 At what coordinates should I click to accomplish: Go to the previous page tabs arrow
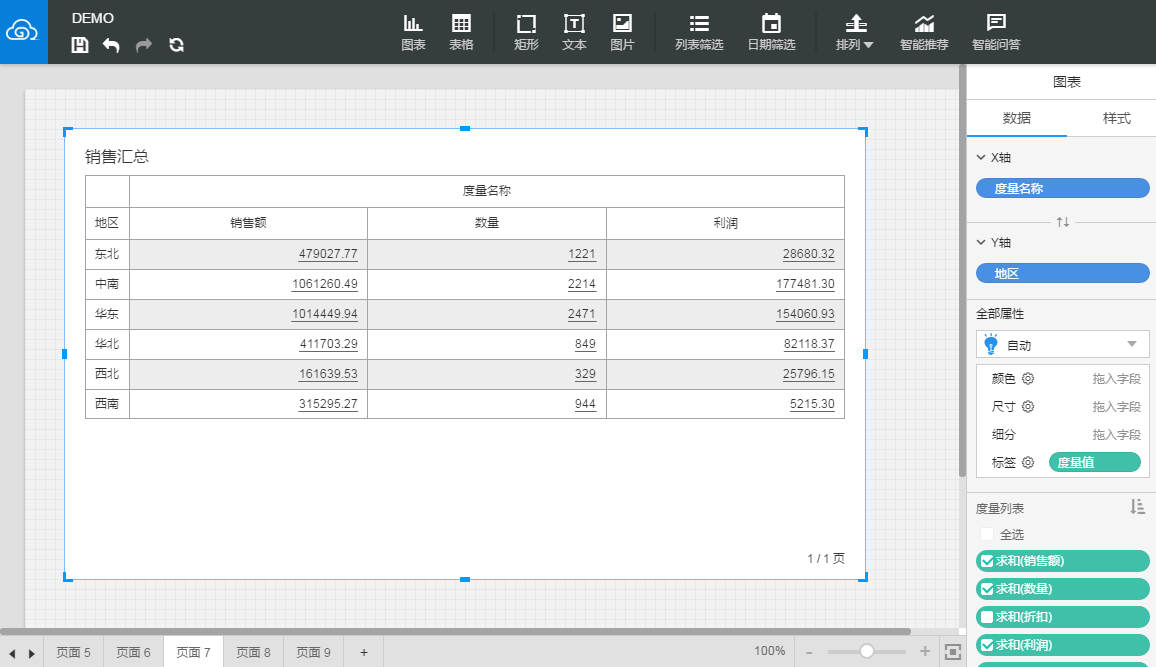coord(12,653)
